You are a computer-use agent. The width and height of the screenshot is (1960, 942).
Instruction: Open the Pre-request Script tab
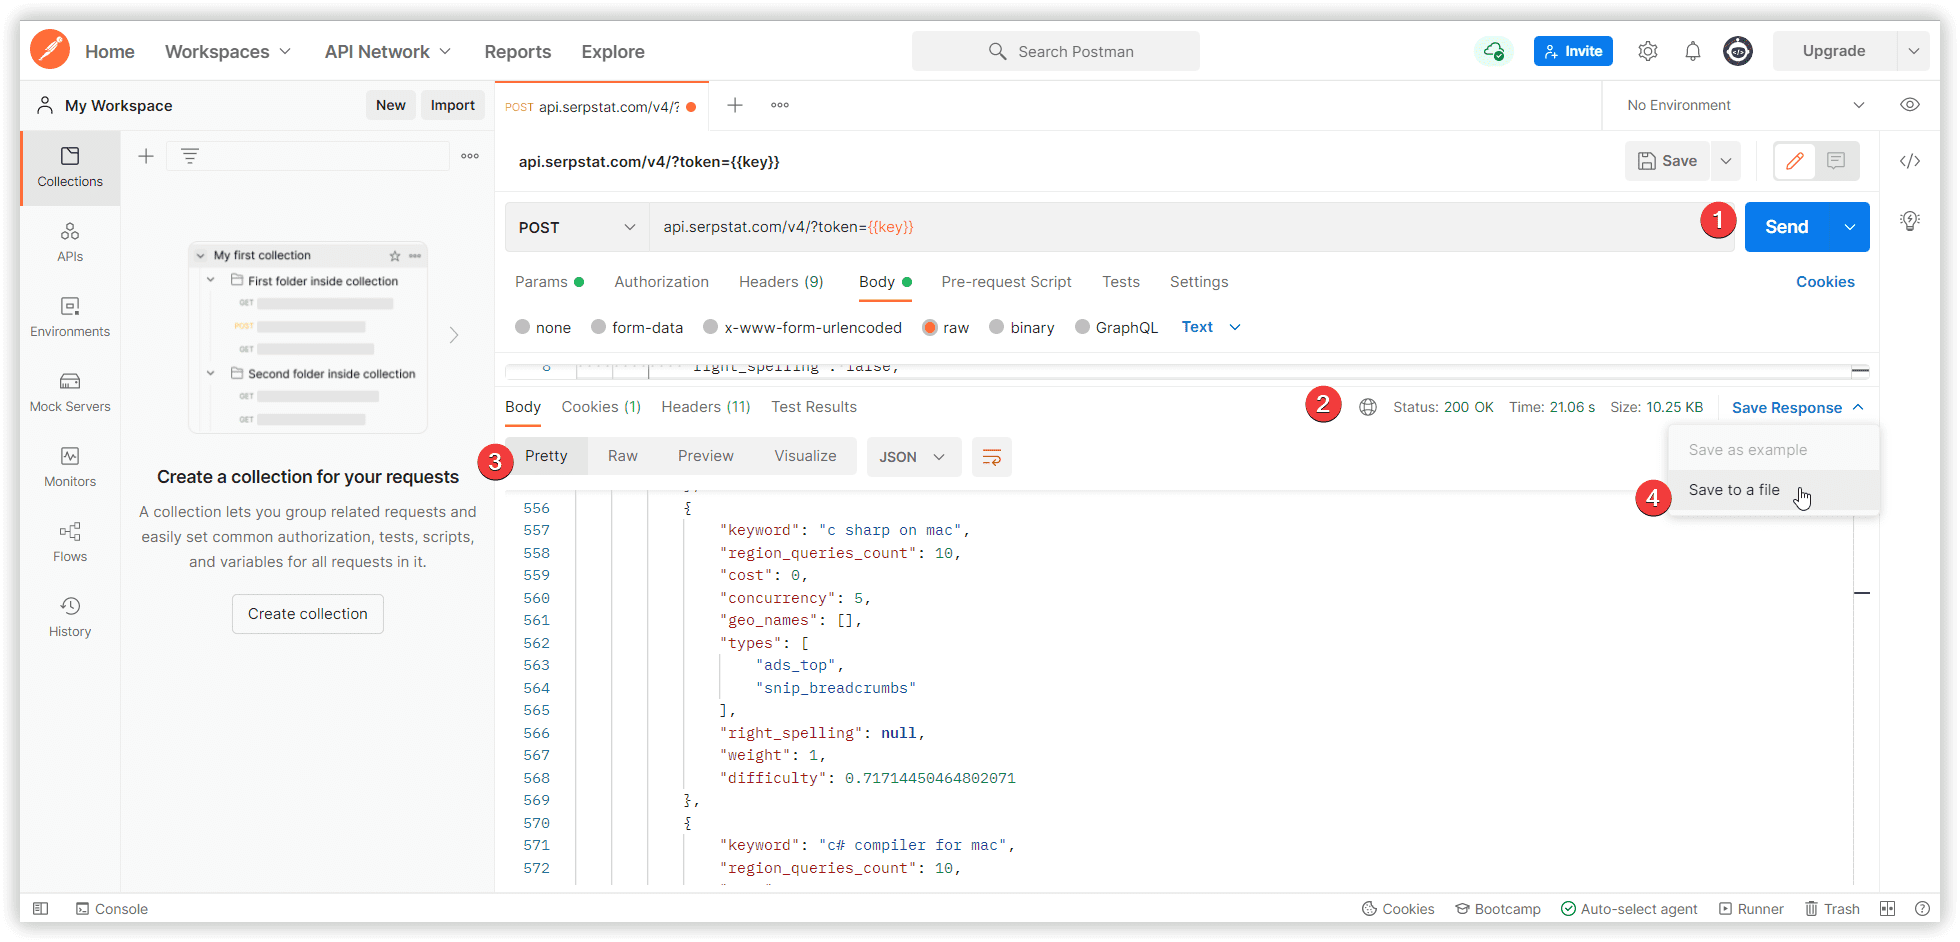click(1006, 282)
